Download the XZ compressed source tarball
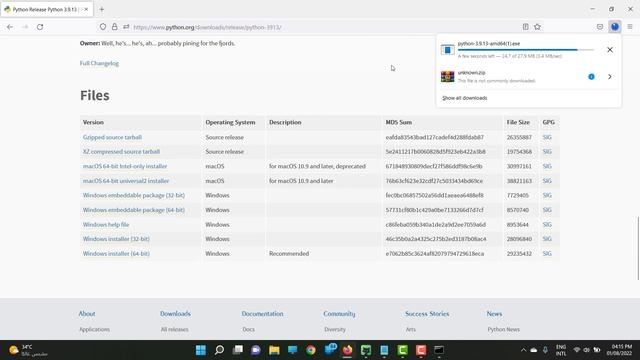The height and width of the screenshot is (360, 640). click(121, 151)
